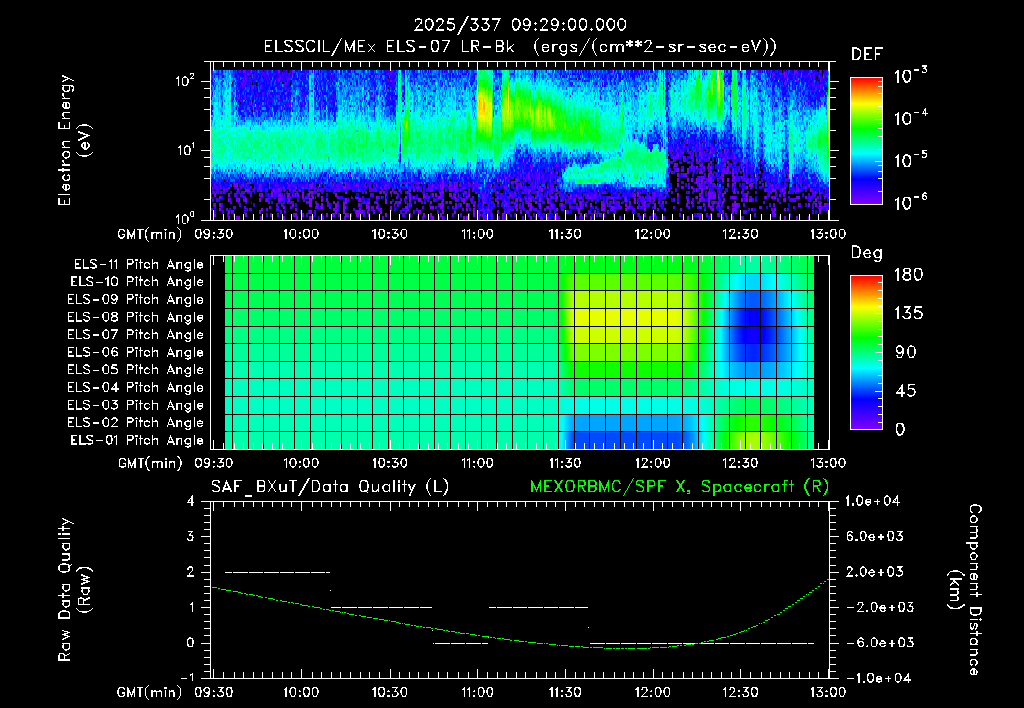Click the 12:30 tick label under the pitch angle panel
1024x708 pixels.
tap(741, 463)
